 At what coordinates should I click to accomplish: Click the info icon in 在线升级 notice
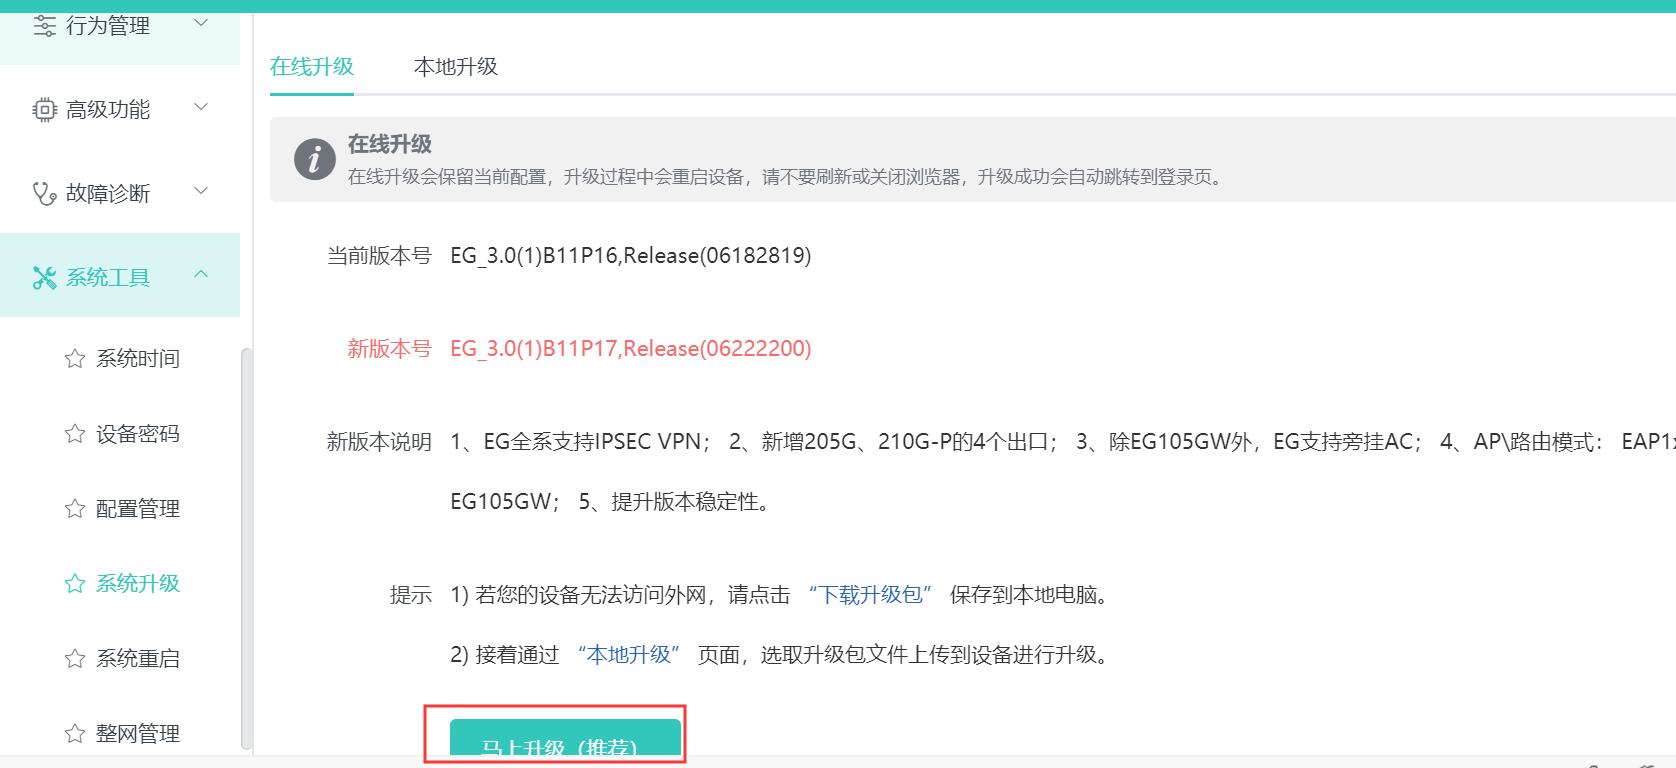click(314, 159)
